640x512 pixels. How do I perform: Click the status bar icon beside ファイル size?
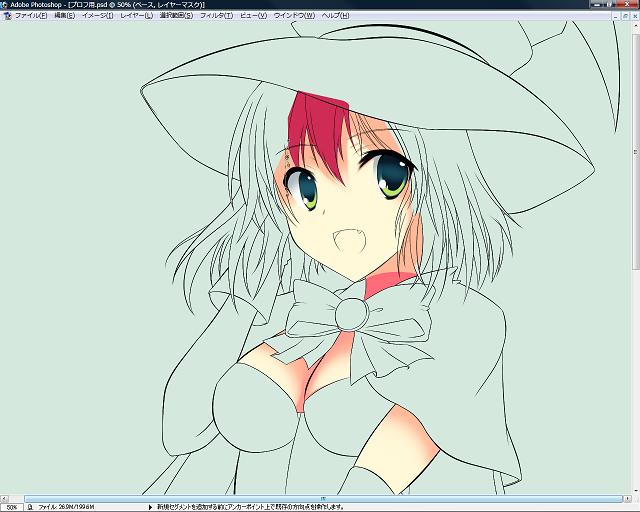tap(30, 508)
